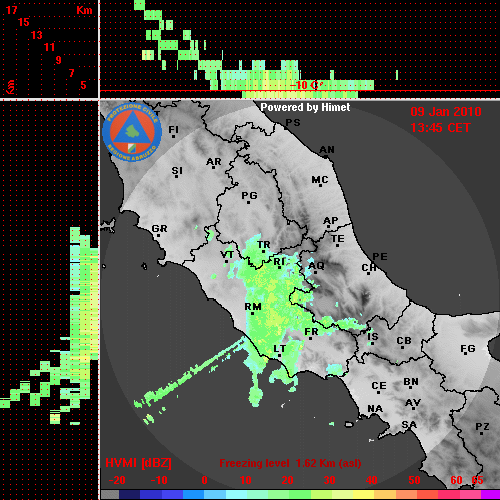Image resolution: width=500 pixels, height=500 pixels.
Task: Click the NA city label
Action: click(x=375, y=409)
